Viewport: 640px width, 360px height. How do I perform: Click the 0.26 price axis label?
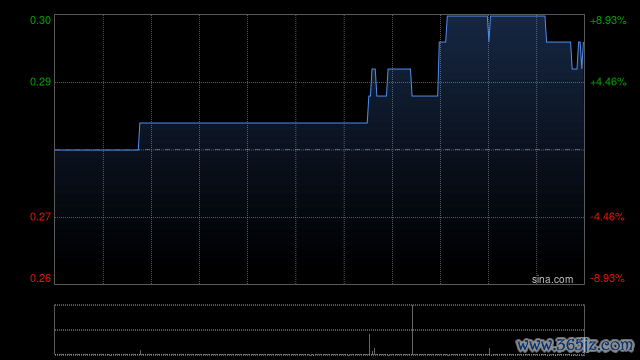[40, 278]
